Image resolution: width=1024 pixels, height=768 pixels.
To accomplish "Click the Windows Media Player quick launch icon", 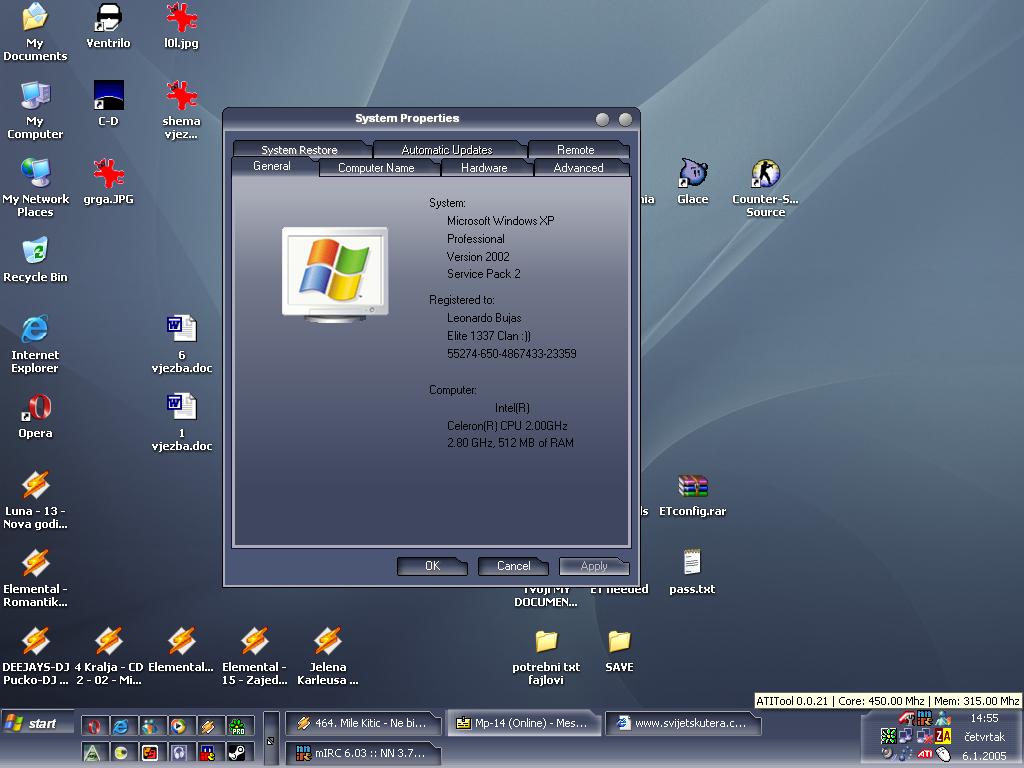I will (x=179, y=726).
